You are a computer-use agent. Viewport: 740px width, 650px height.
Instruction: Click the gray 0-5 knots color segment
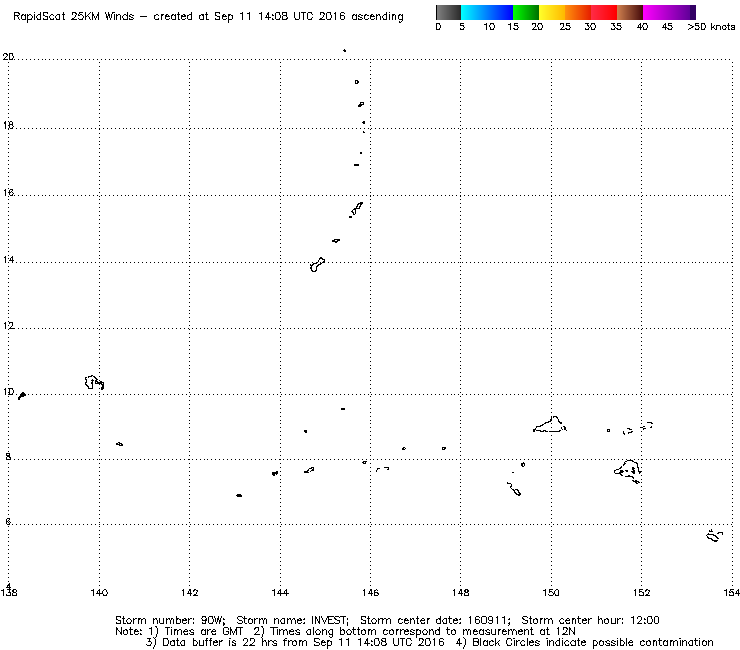click(448, 12)
